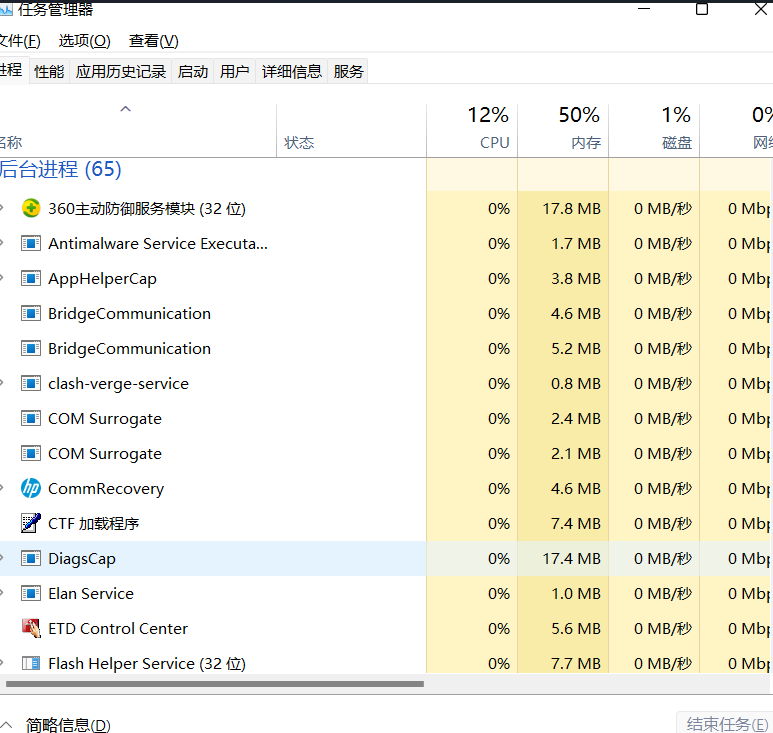Select the Elan Service row name
Screen dimensions: 773x733
pyautogui.click(x=91, y=593)
